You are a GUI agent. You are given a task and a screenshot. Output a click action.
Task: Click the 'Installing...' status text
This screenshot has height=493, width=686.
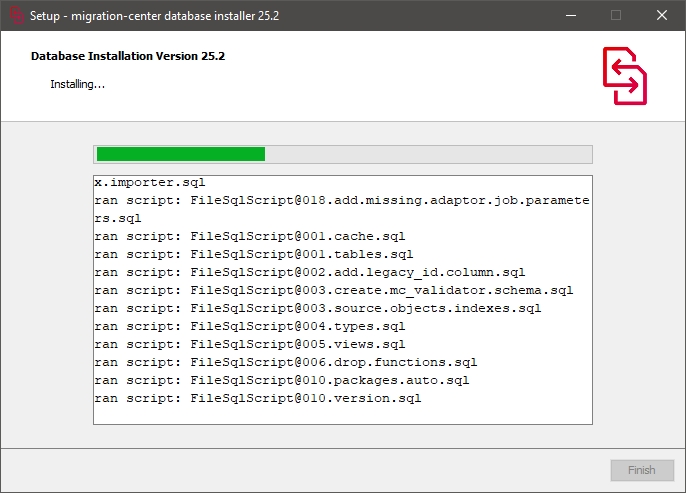(78, 84)
